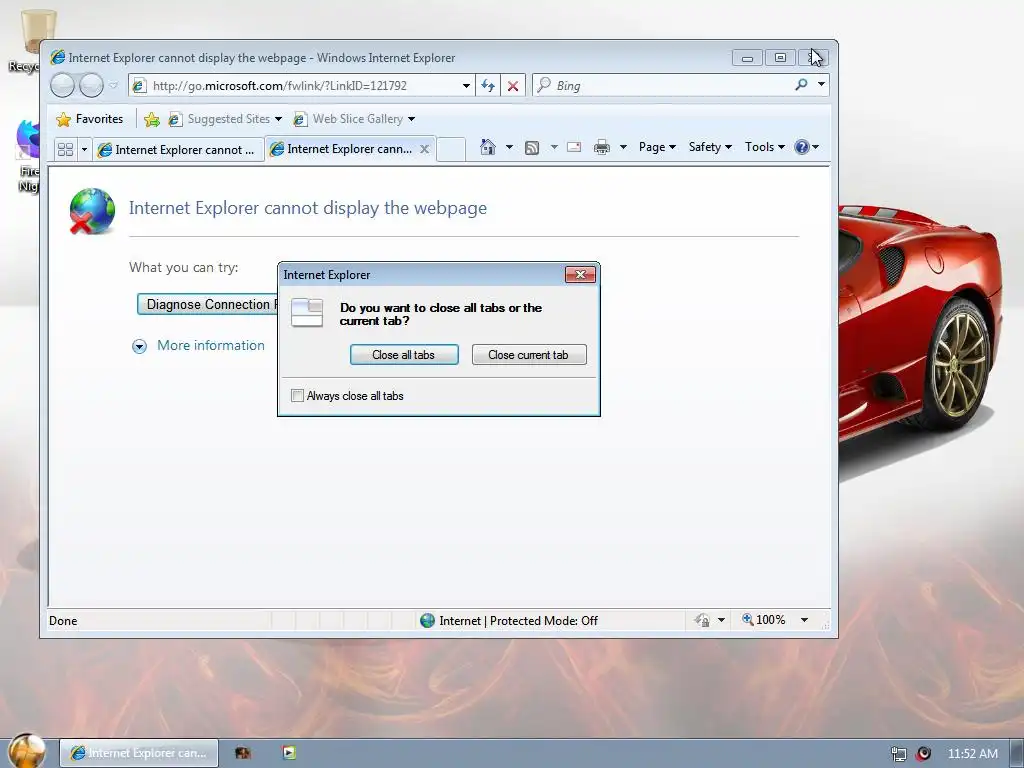
Task: Click the 11:52 AM clock
Action: [x=972, y=754]
